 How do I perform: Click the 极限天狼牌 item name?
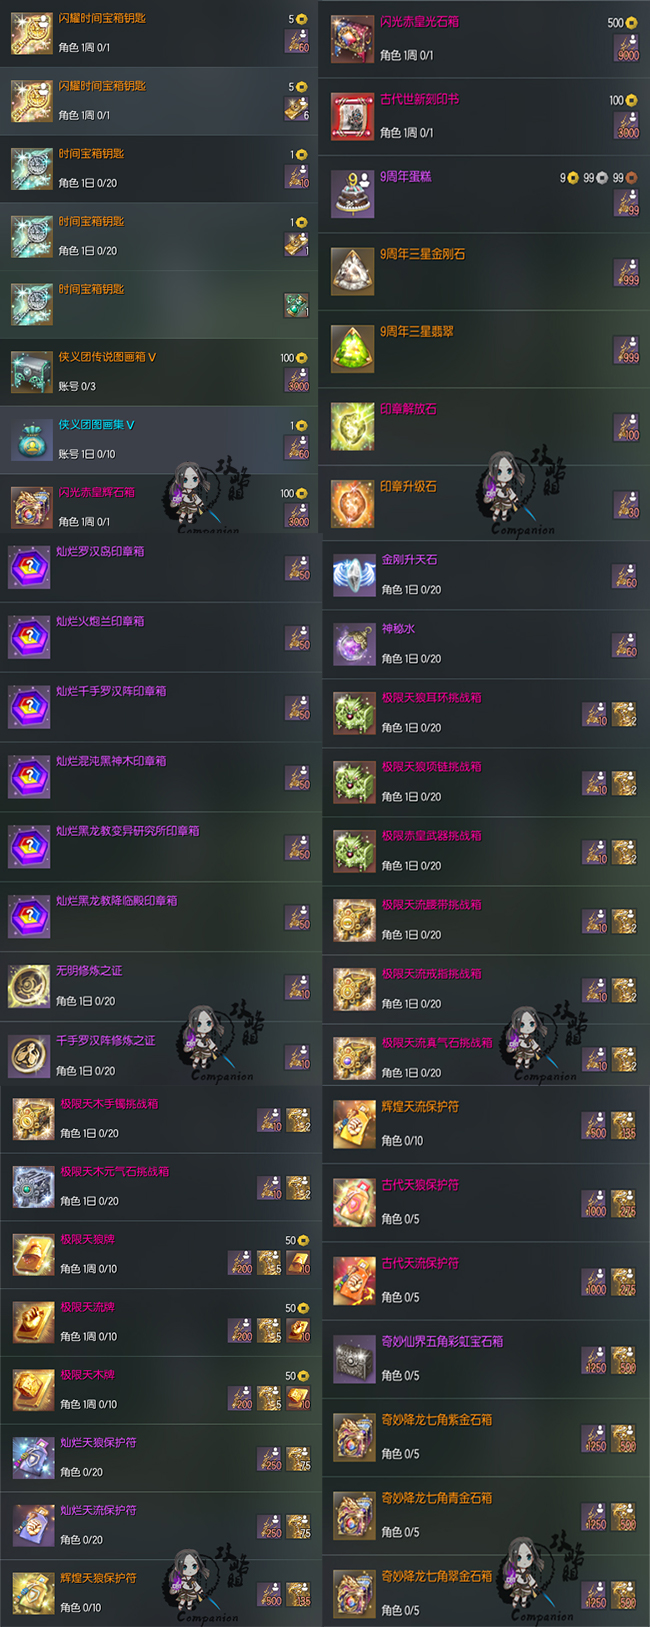pyautogui.click(x=88, y=1239)
